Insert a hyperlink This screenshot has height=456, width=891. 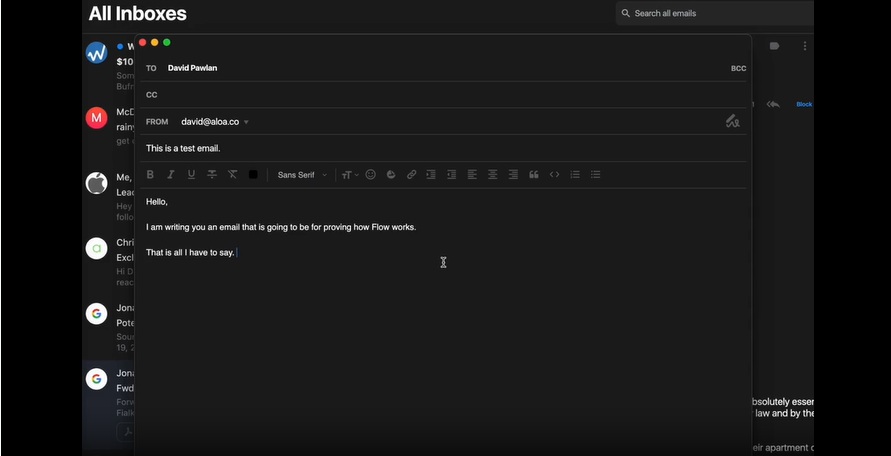pos(411,175)
